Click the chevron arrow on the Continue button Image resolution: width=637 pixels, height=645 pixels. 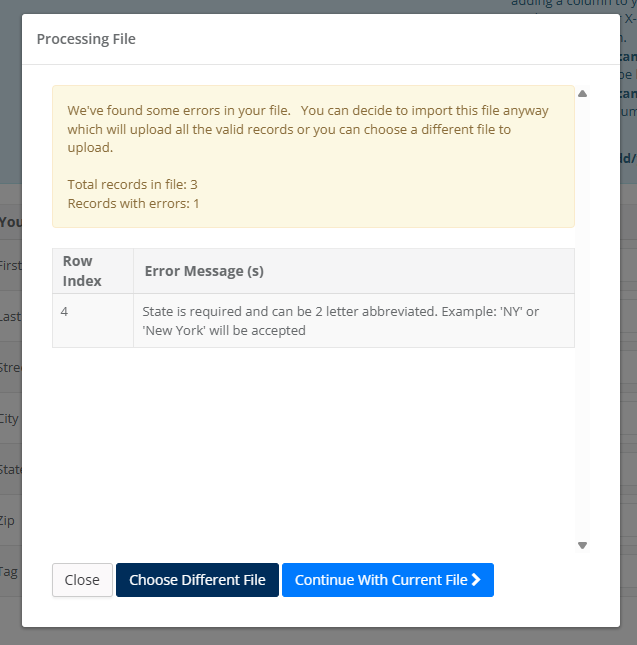tap(476, 580)
